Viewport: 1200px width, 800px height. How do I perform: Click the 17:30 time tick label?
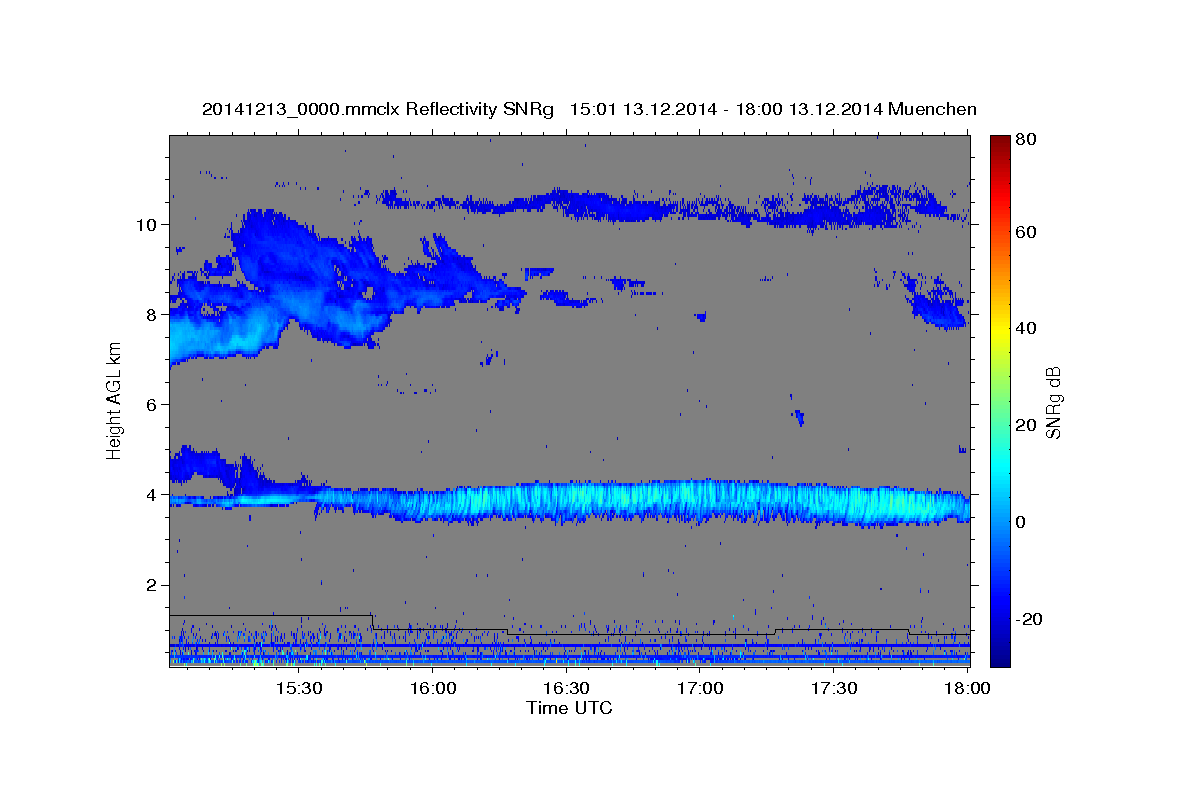tap(834, 689)
